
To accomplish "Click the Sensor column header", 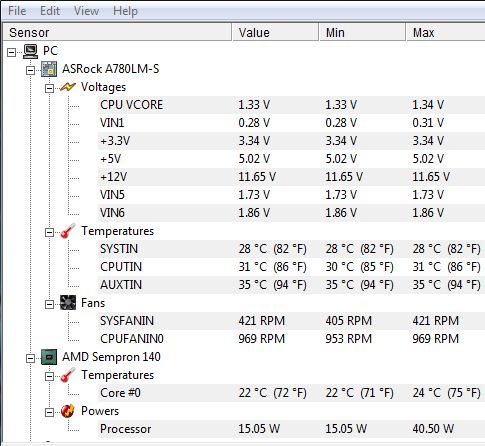I will tap(117, 32).
